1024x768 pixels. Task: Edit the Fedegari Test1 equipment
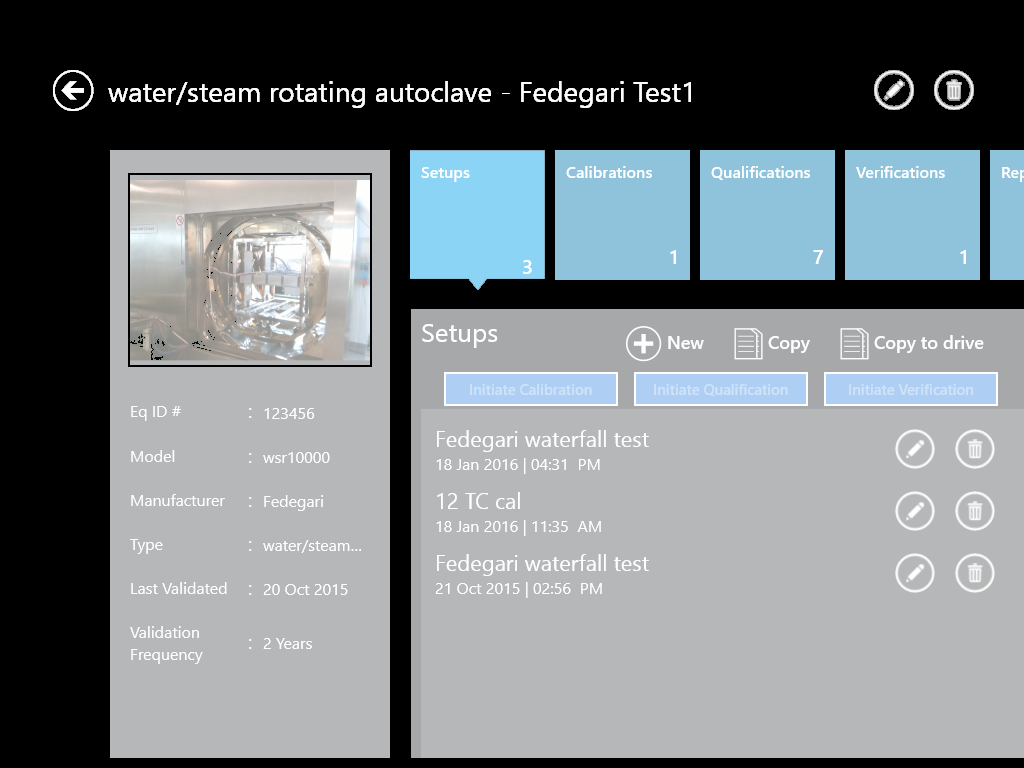point(894,90)
